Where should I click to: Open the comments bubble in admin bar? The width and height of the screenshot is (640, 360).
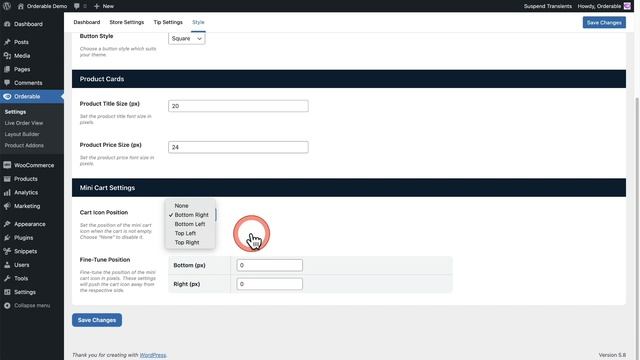pyautogui.click(x=77, y=6)
